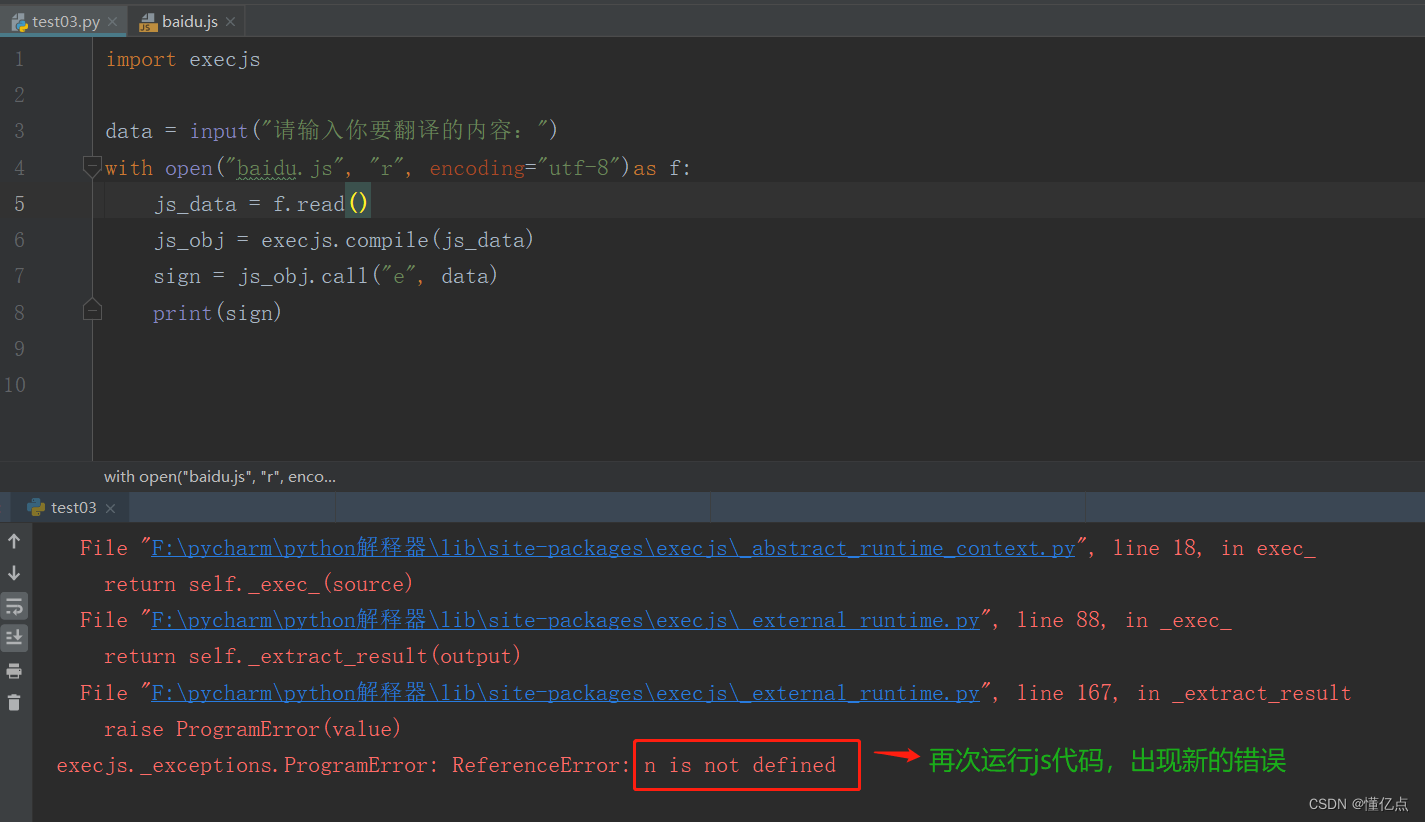Viewport: 1425px width, 822px height.
Task: Navigate down the stack trace
Action: tap(14, 573)
